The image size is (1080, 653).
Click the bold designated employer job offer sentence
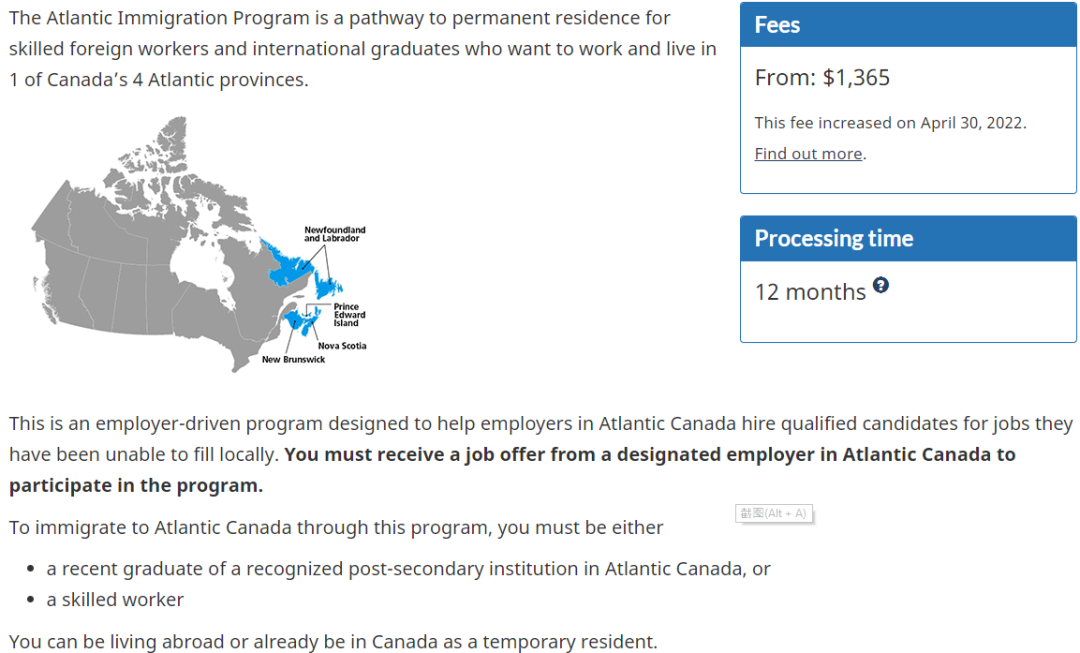pyautogui.click(x=512, y=470)
